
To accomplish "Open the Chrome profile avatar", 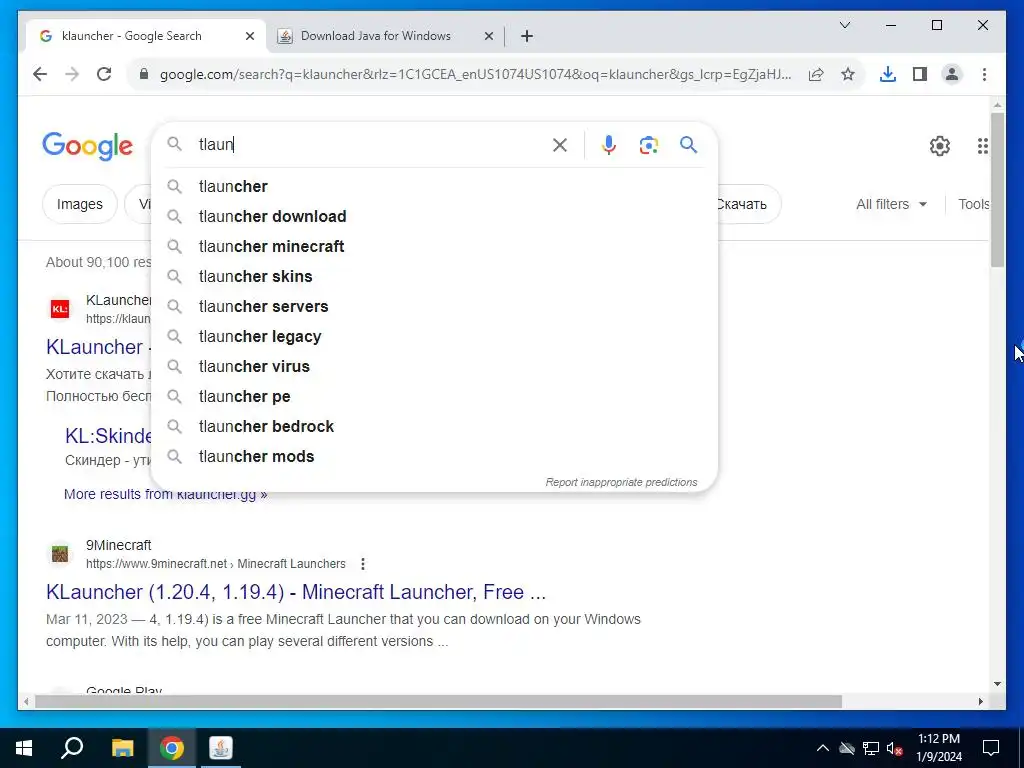I will (x=952, y=74).
